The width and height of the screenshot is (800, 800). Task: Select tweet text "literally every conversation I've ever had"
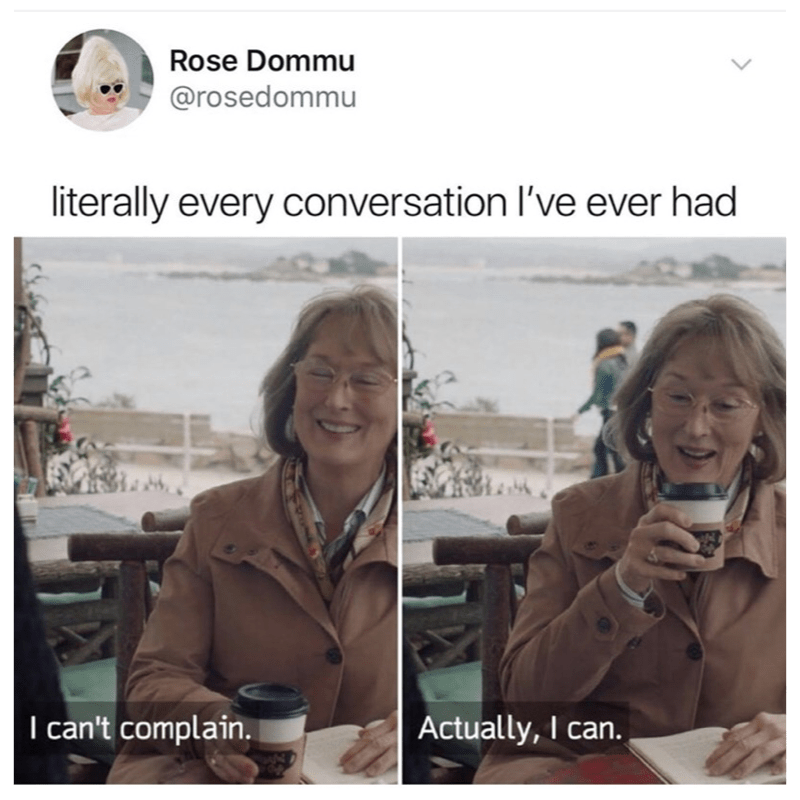(394, 203)
